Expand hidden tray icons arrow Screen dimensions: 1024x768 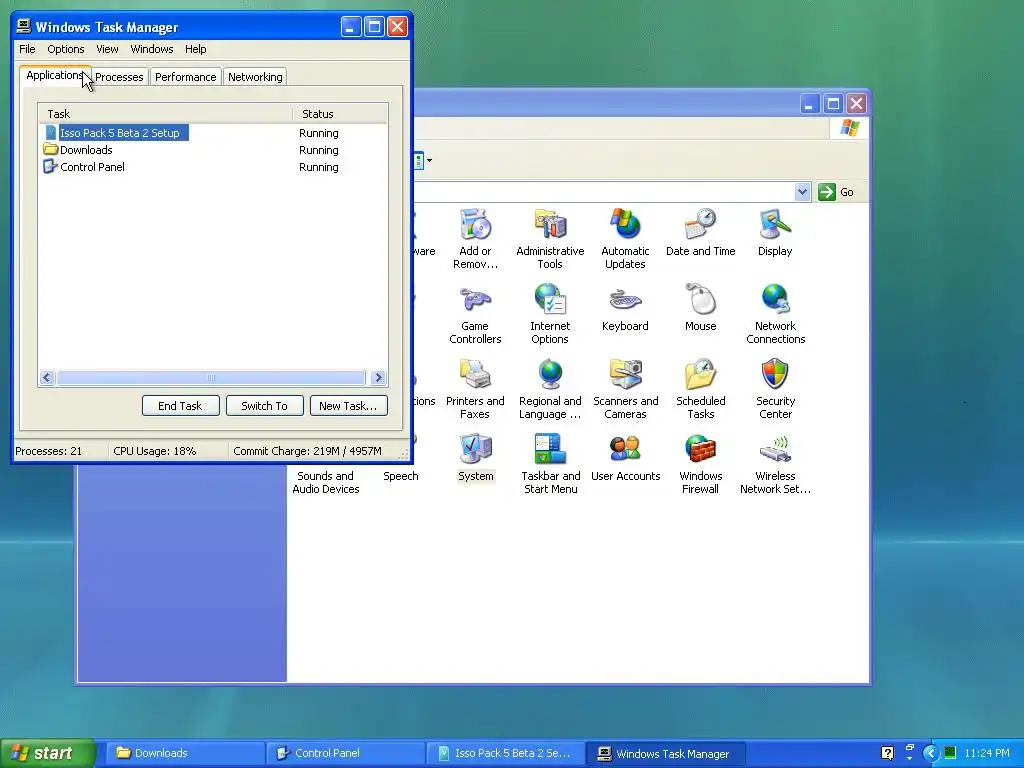(931, 753)
